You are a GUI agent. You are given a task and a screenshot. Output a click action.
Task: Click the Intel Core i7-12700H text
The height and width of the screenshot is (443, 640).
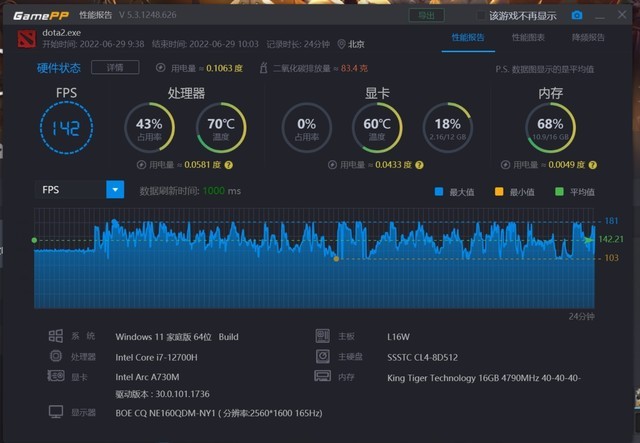[x=156, y=357]
